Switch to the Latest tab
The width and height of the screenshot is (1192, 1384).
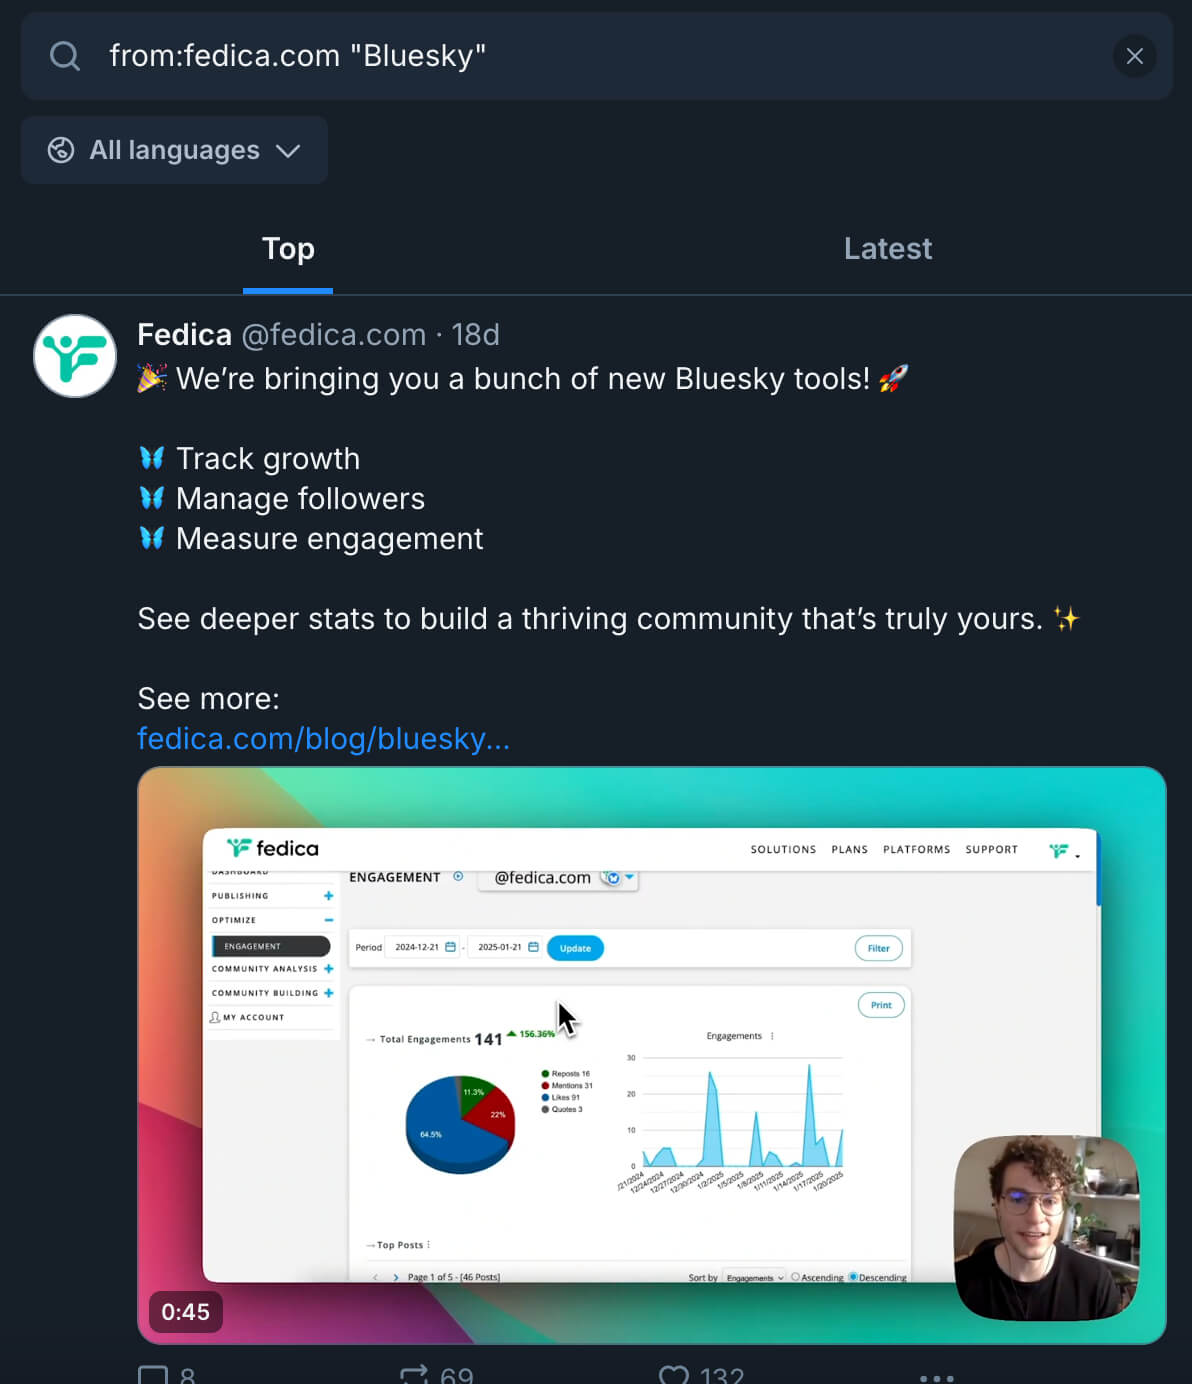pos(887,249)
